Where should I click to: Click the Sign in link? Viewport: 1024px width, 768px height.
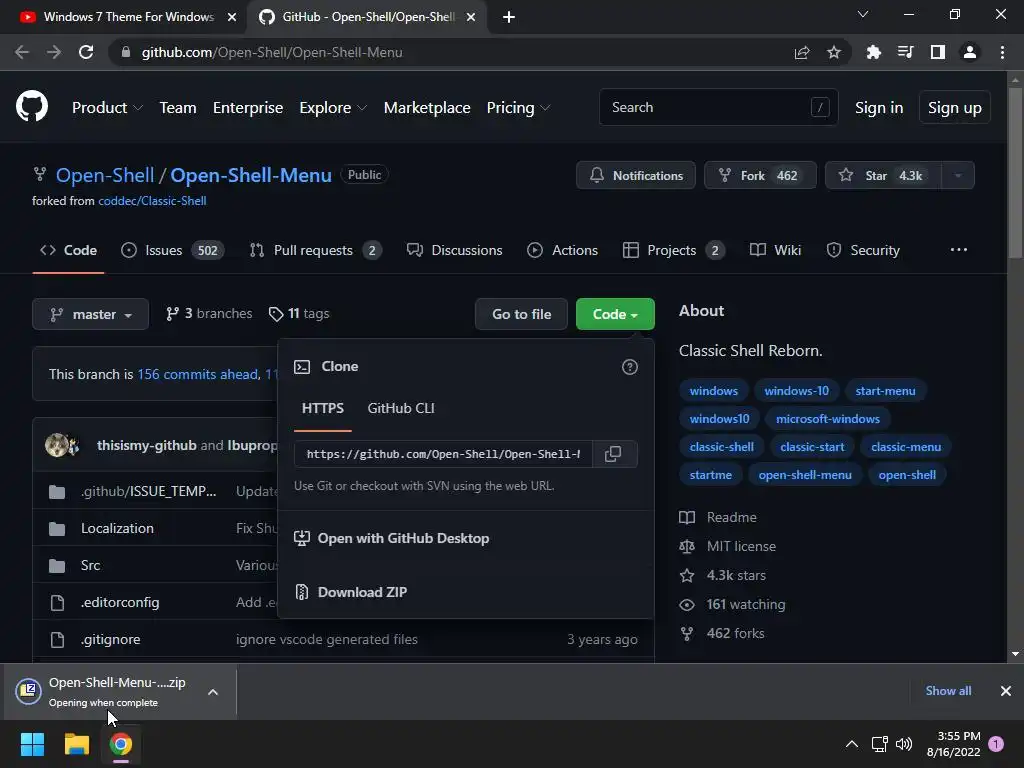(x=879, y=108)
